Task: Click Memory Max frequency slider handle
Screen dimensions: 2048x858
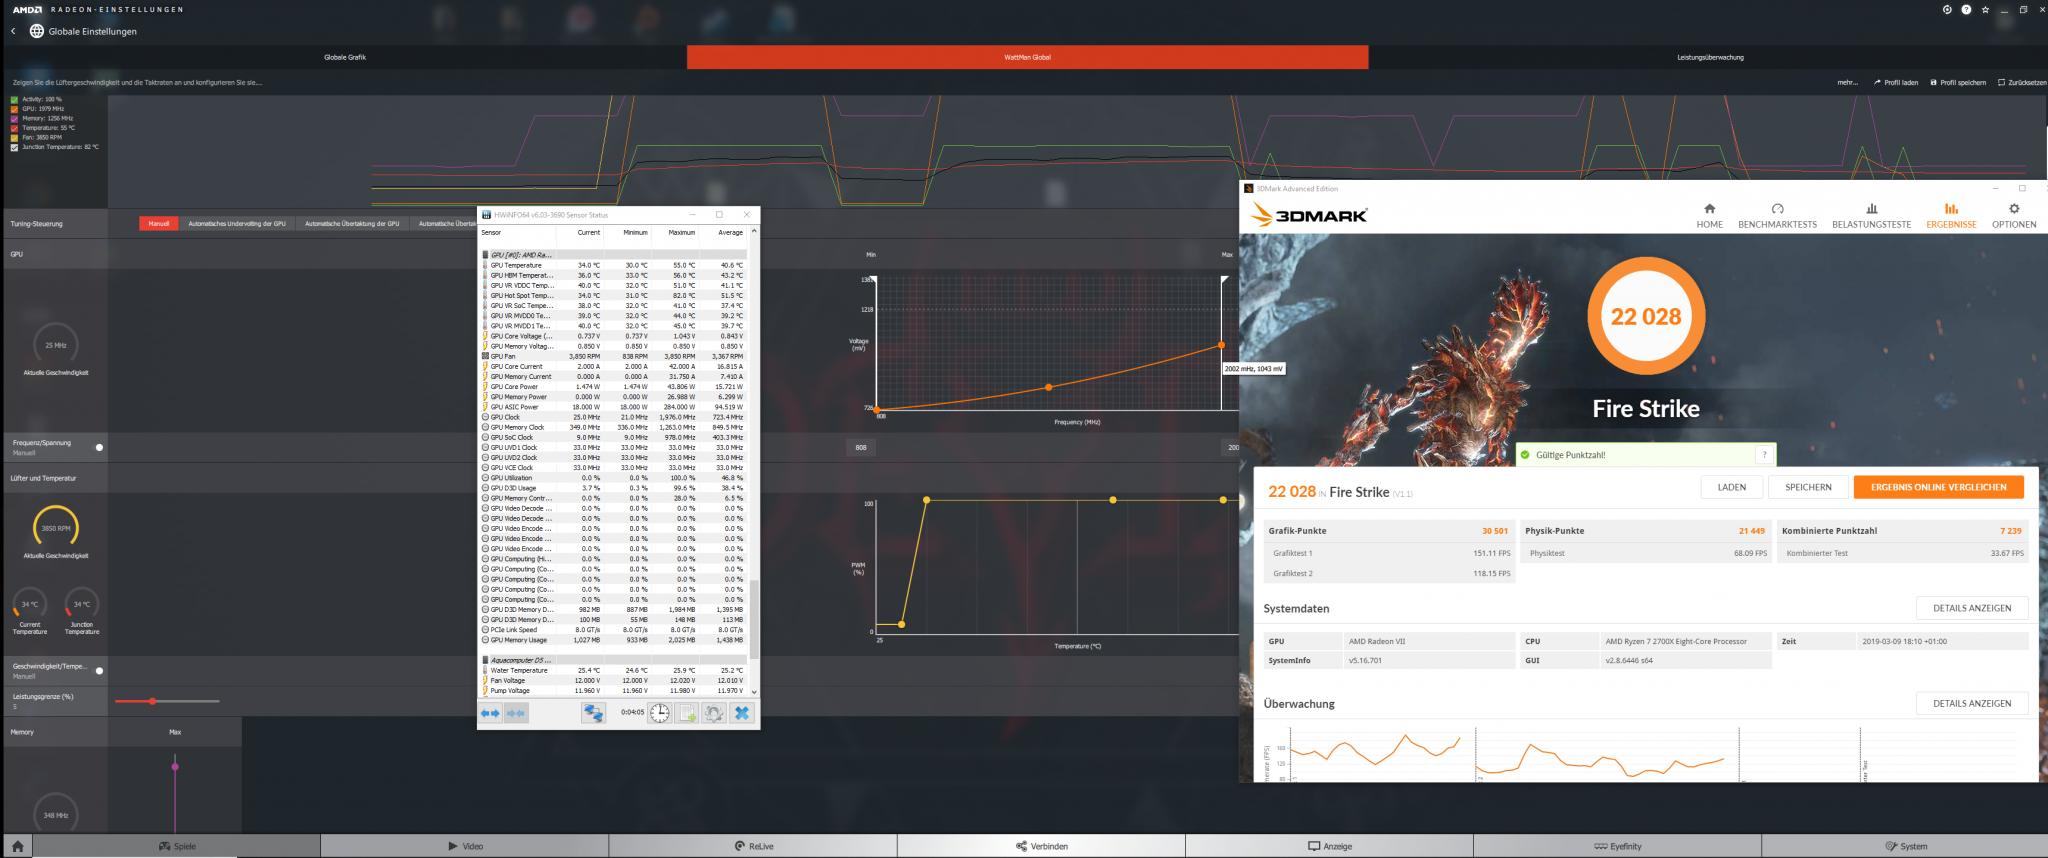Action: pyautogui.click(x=175, y=767)
